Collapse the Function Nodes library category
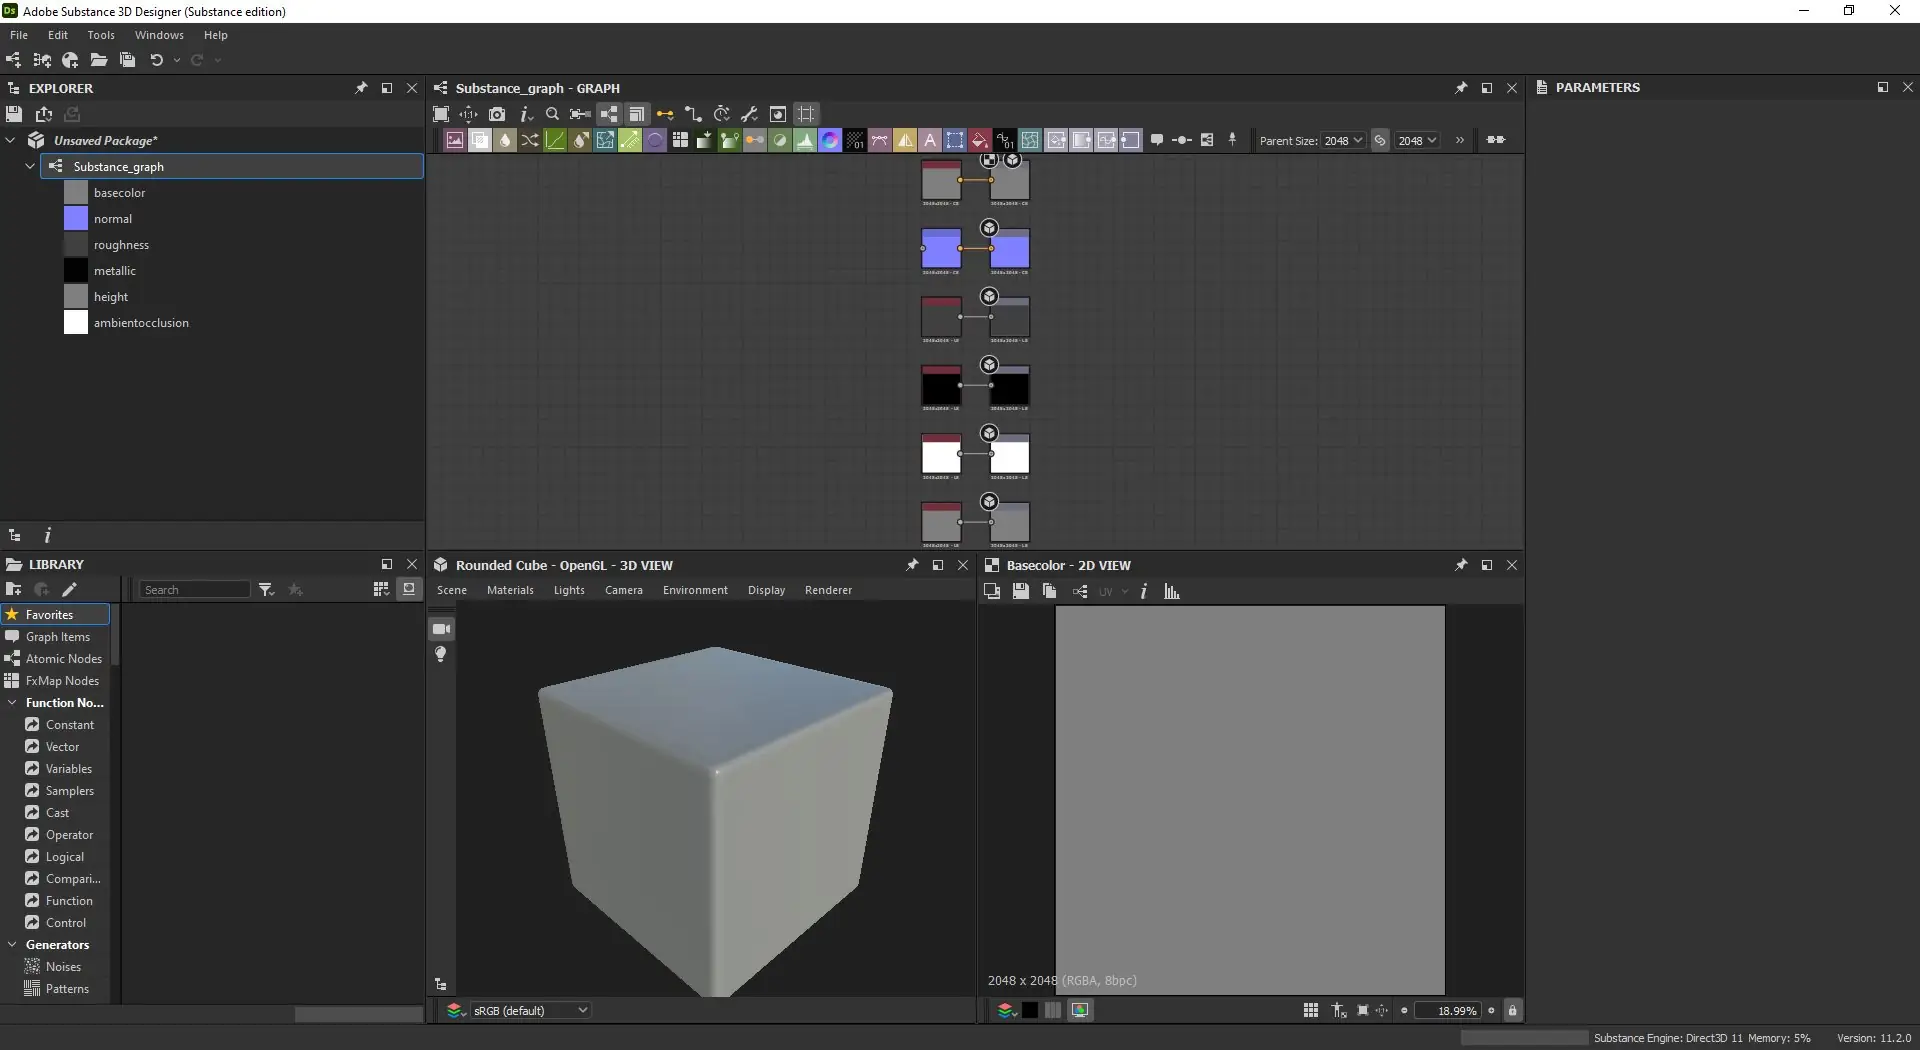1920x1050 pixels. coord(11,703)
